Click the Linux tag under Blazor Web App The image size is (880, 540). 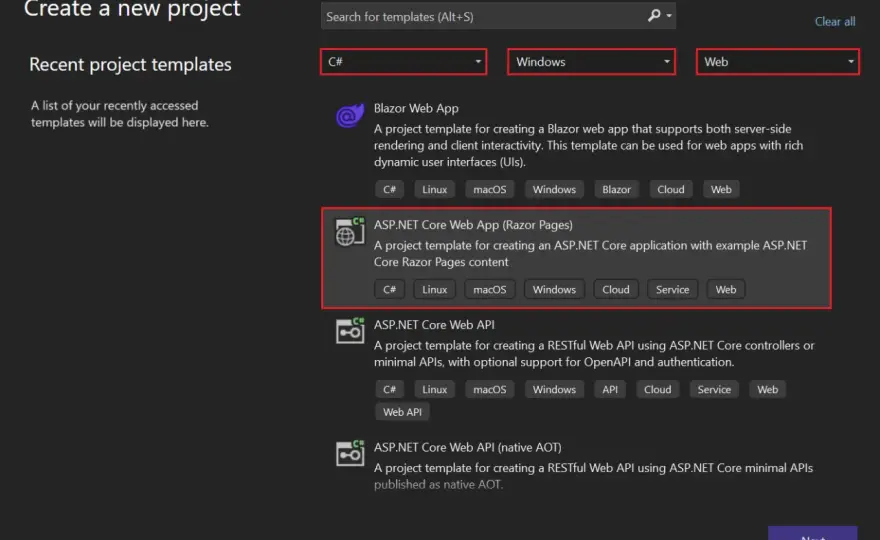point(434,189)
